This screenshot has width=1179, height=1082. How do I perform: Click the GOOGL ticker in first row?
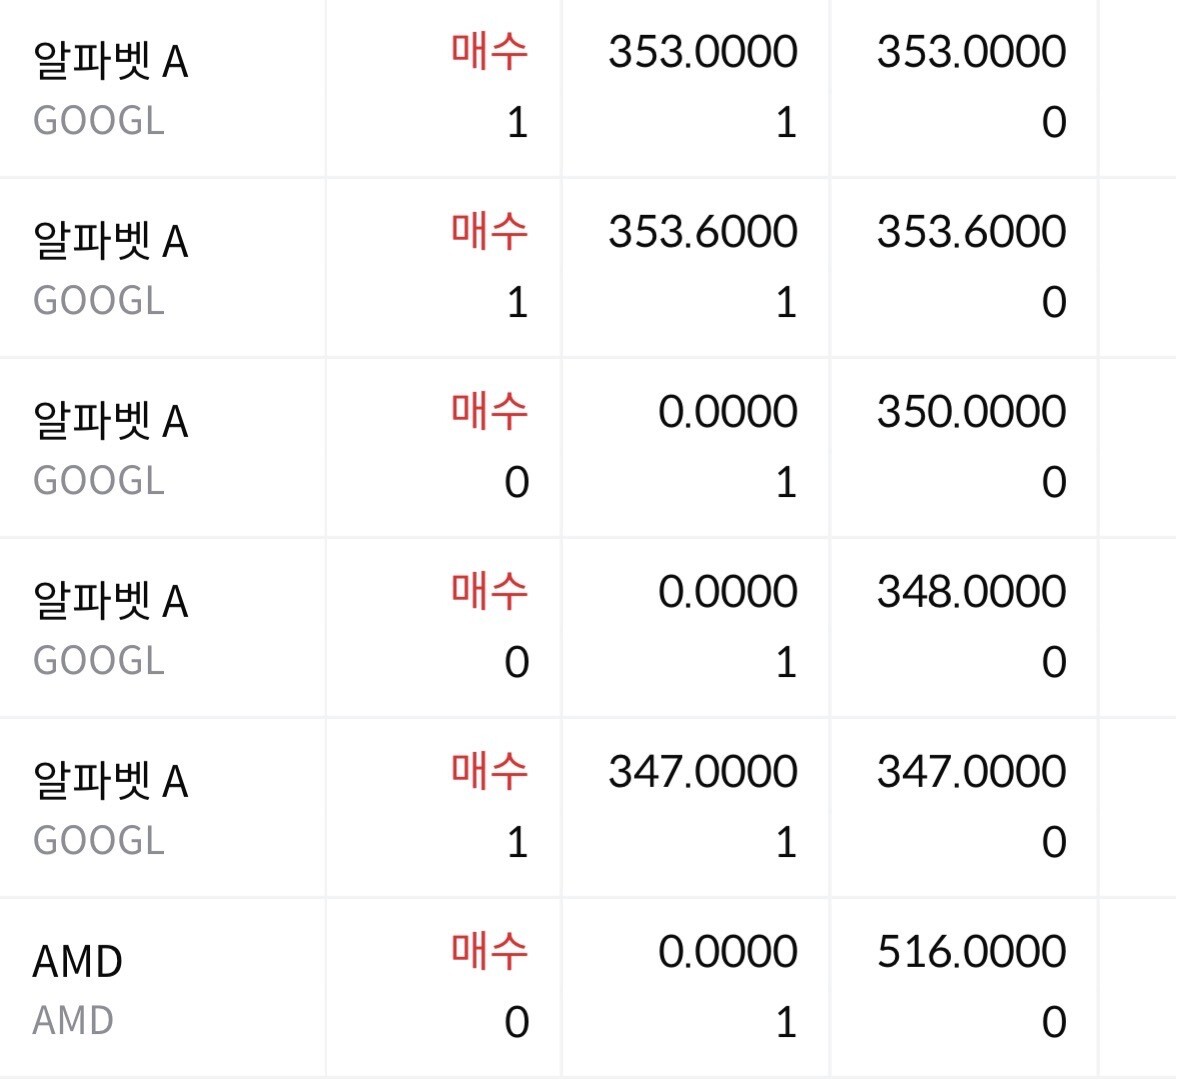[99, 121]
